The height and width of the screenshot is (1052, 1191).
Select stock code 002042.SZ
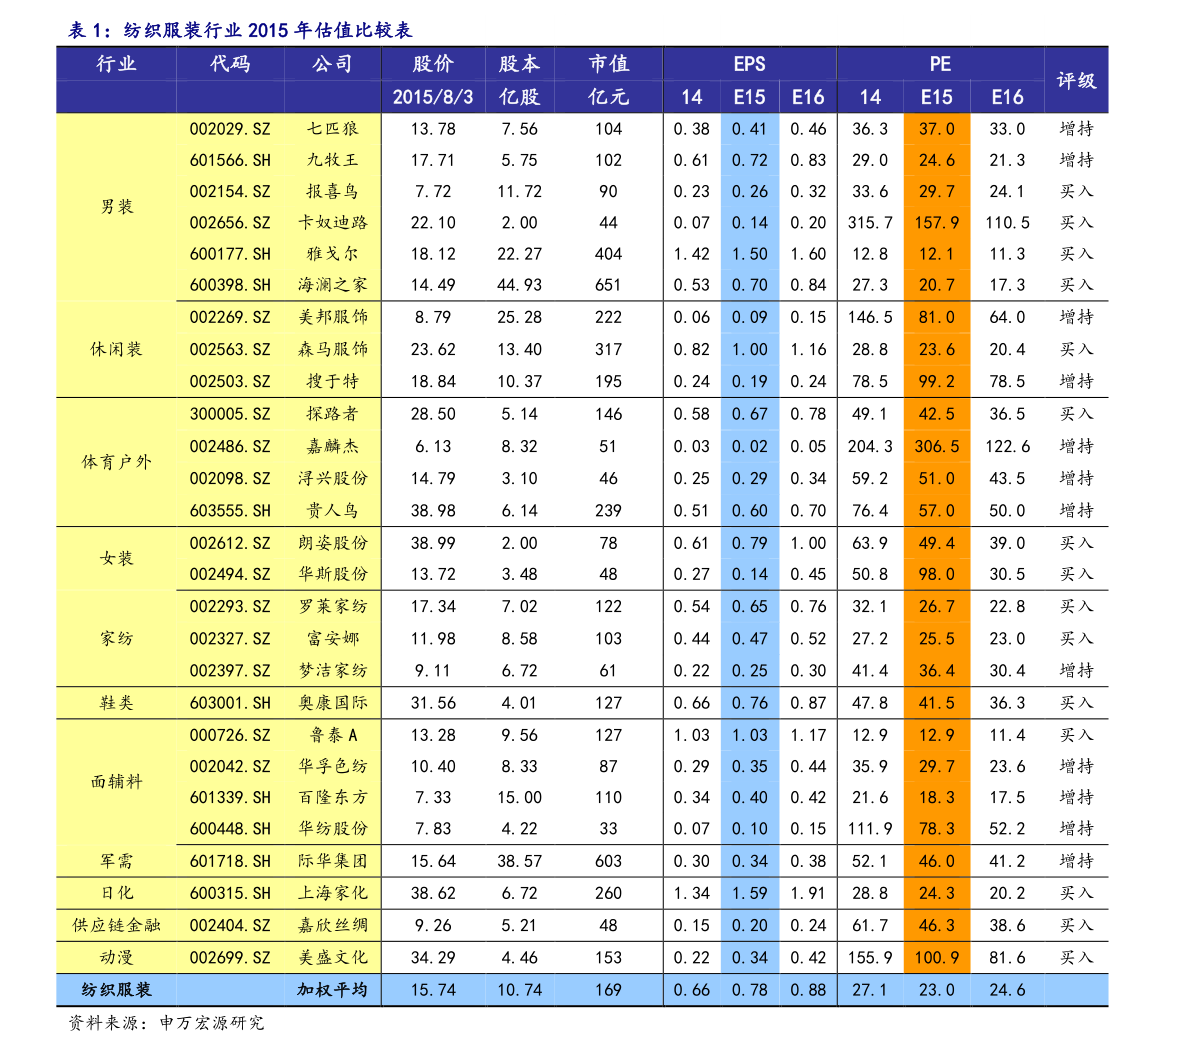tap(230, 766)
